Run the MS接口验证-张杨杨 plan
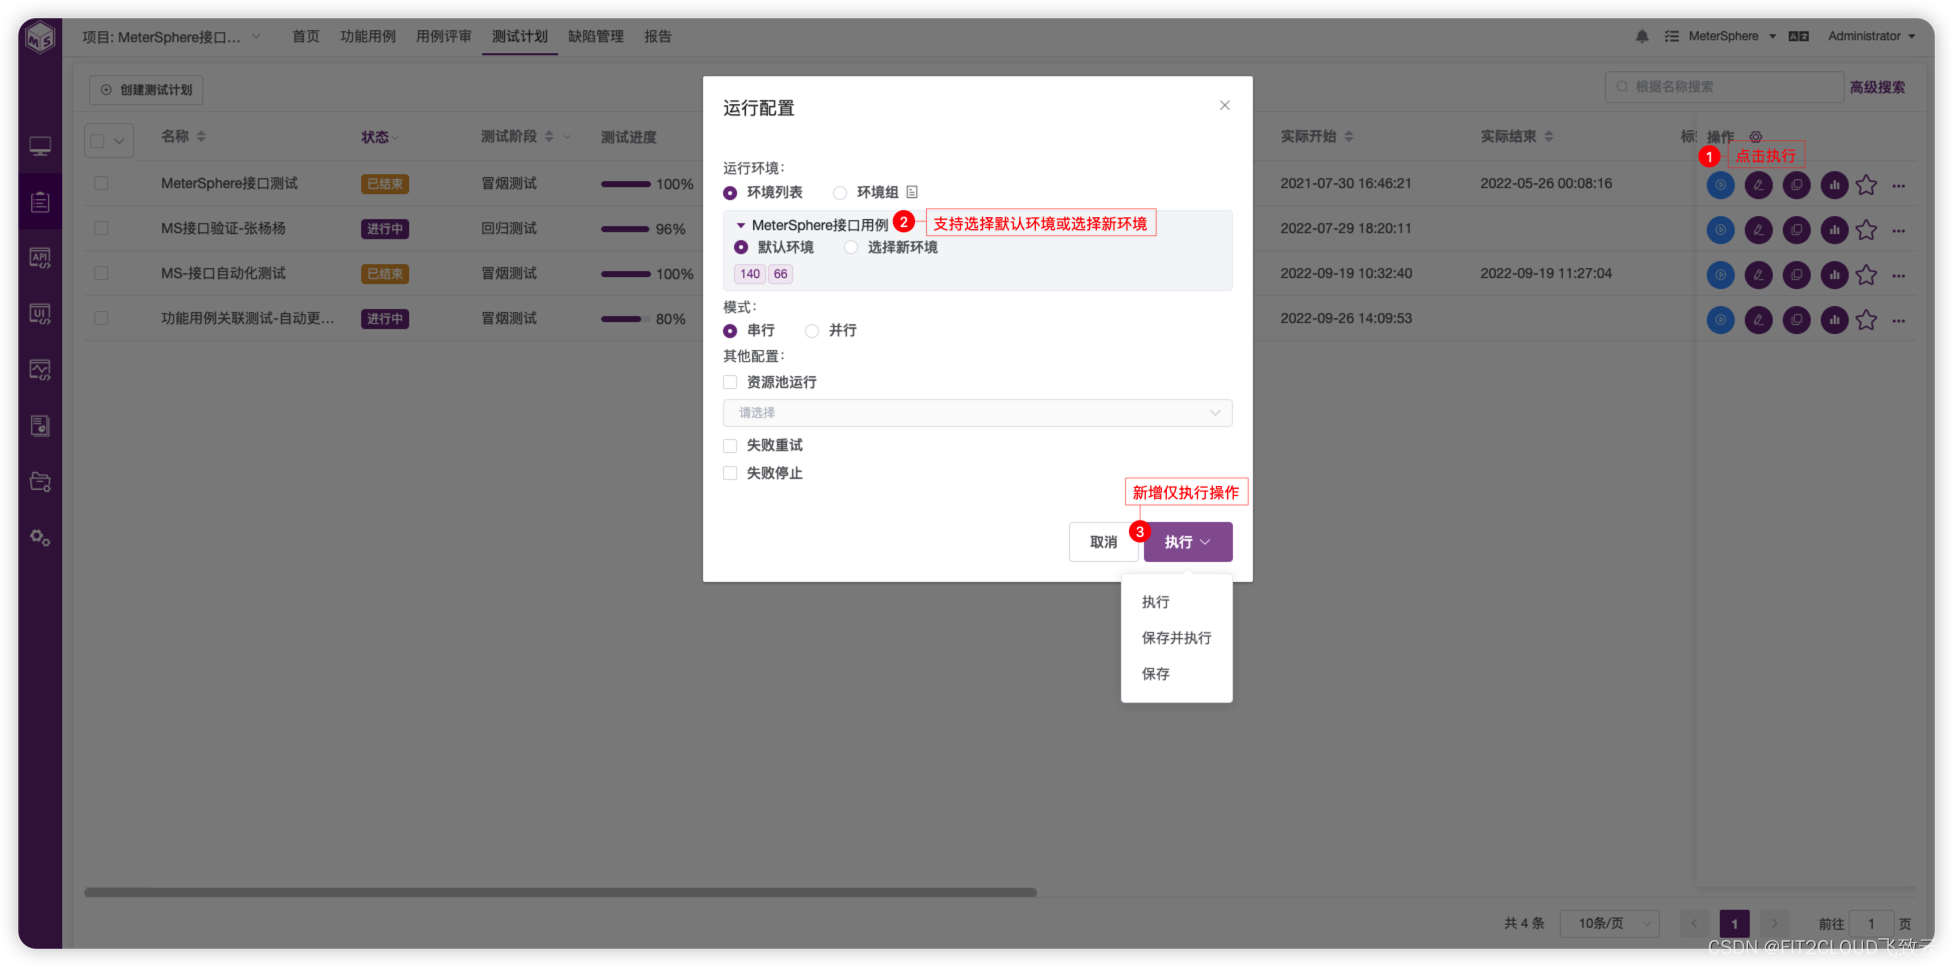The width and height of the screenshot is (1953, 967). point(1720,229)
